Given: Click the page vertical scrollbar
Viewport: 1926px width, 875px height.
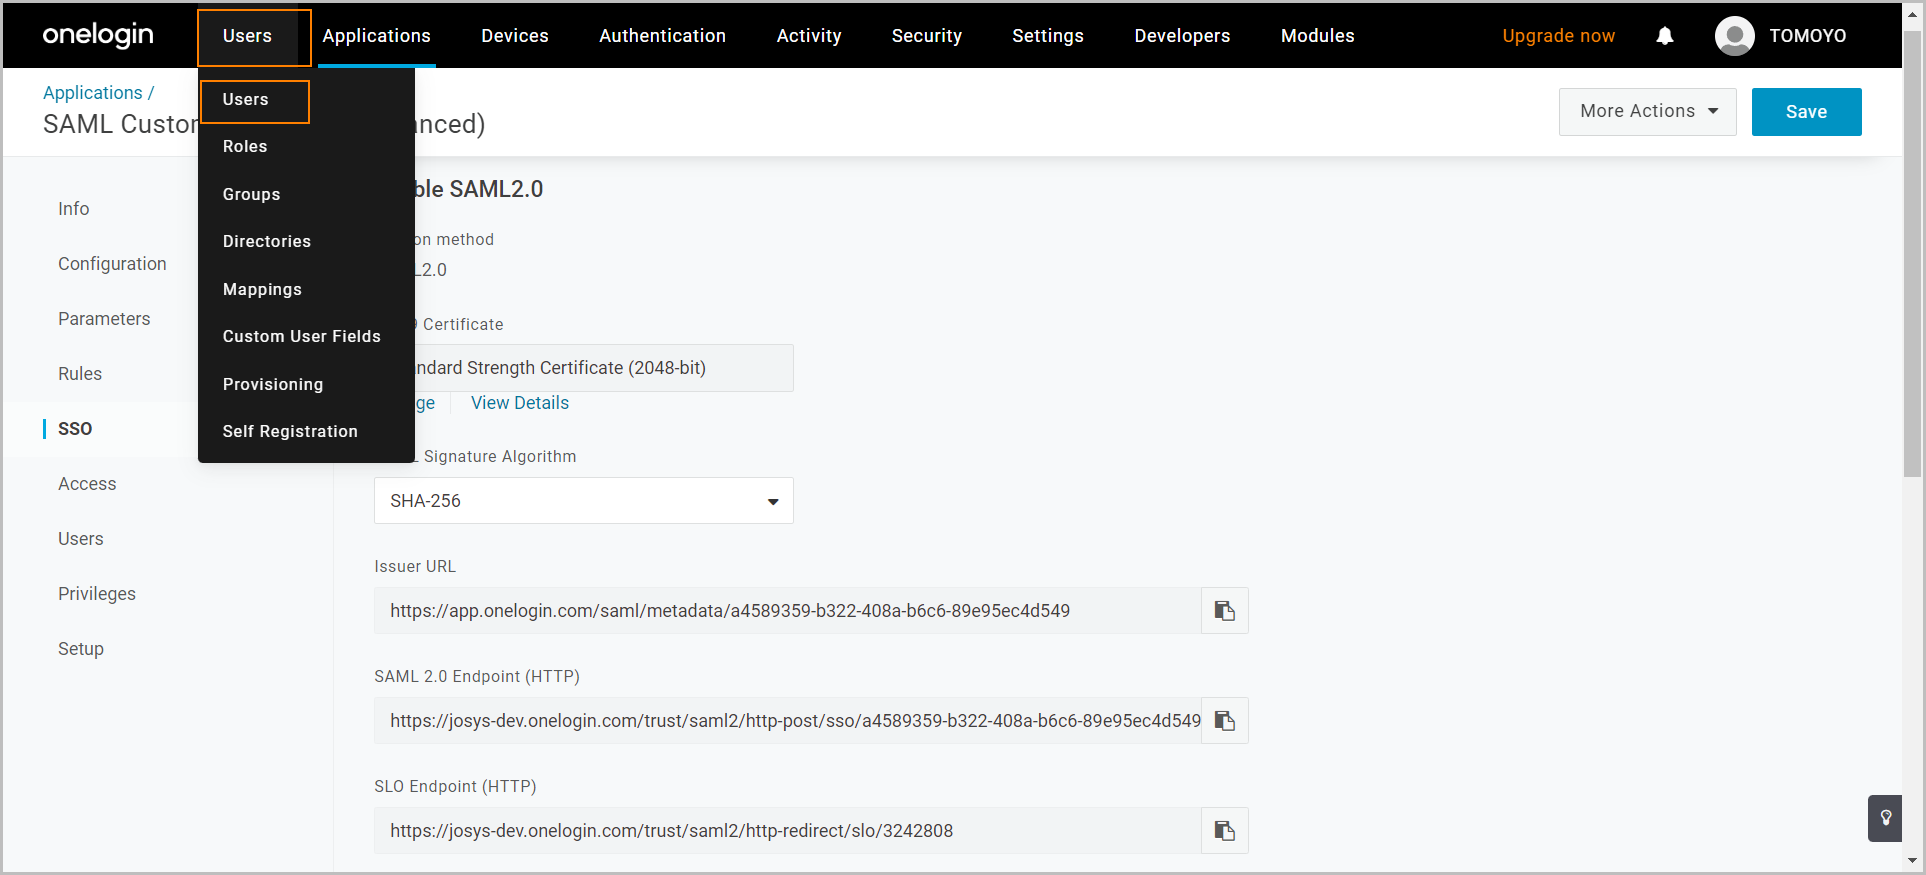Looking at the screenshot, I should (x=1912, y=255).
